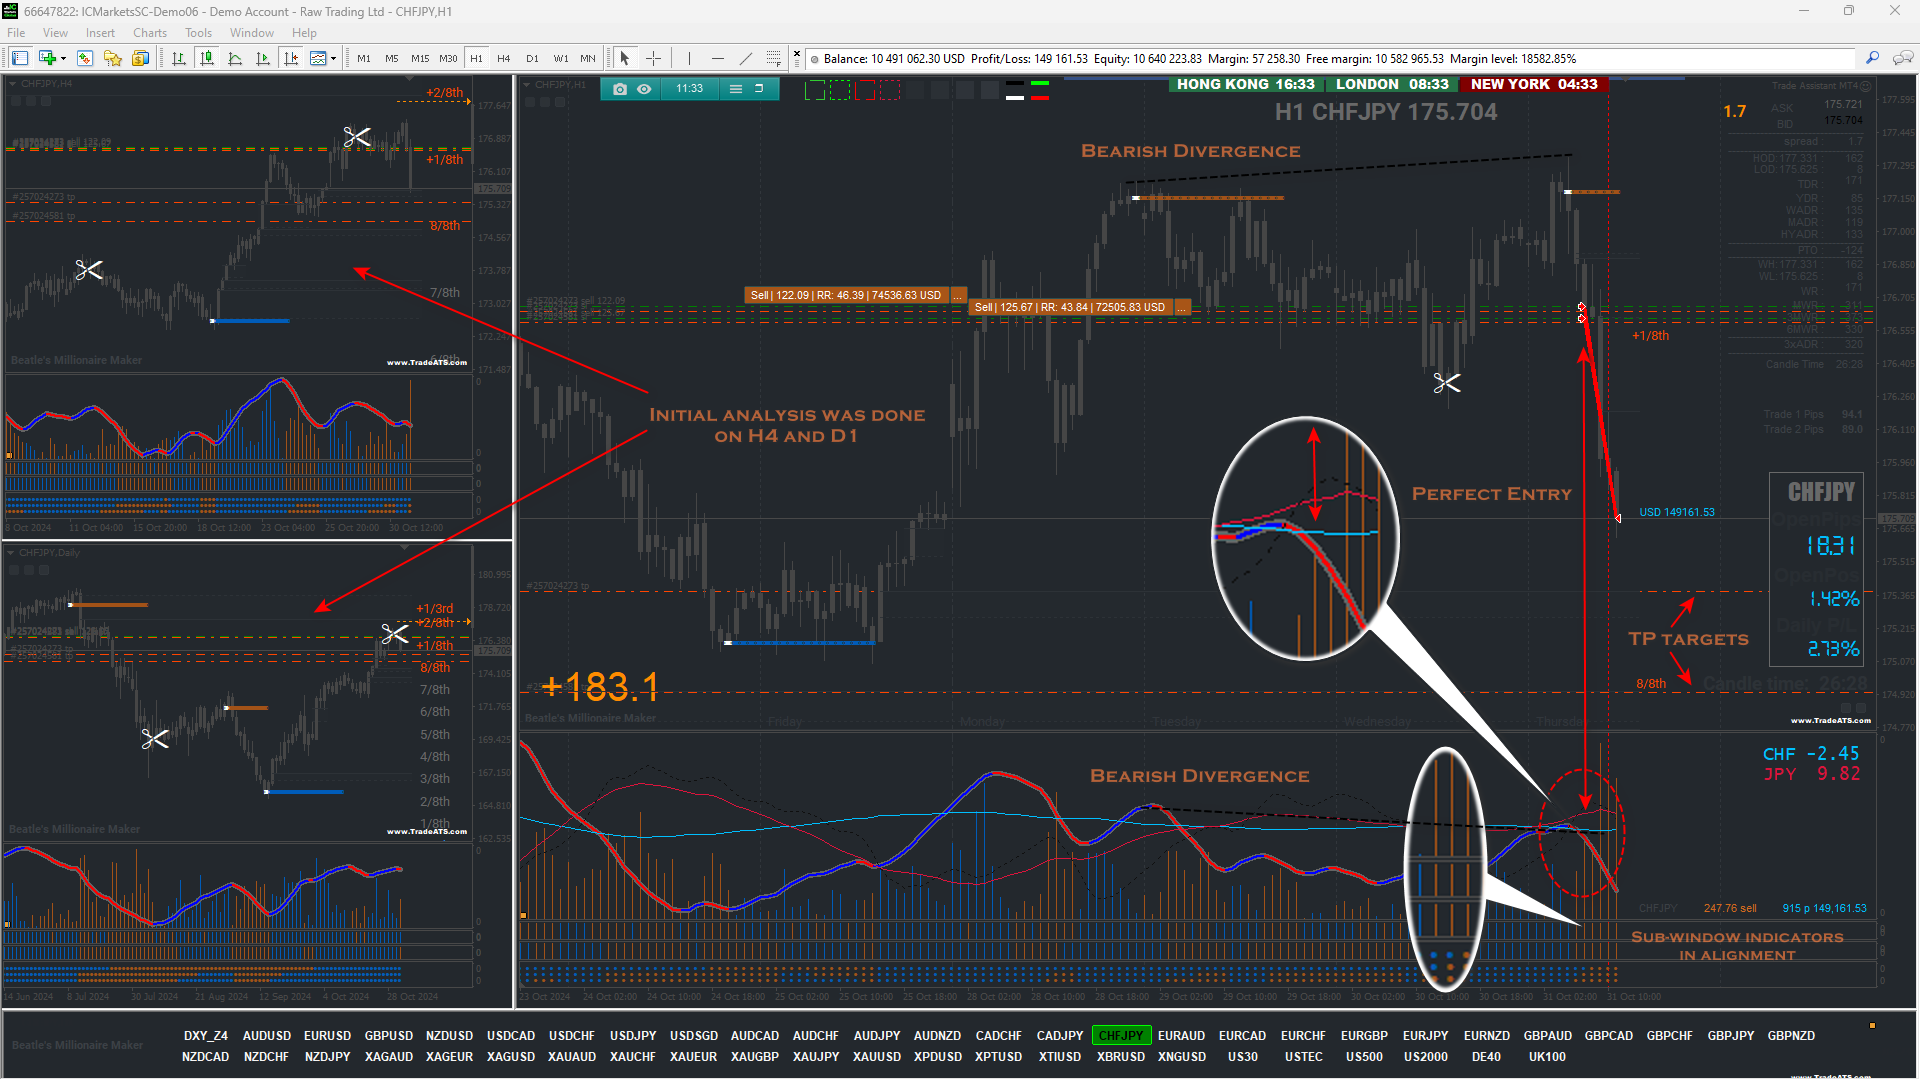Select the vertical line tool

pos(689,59)
